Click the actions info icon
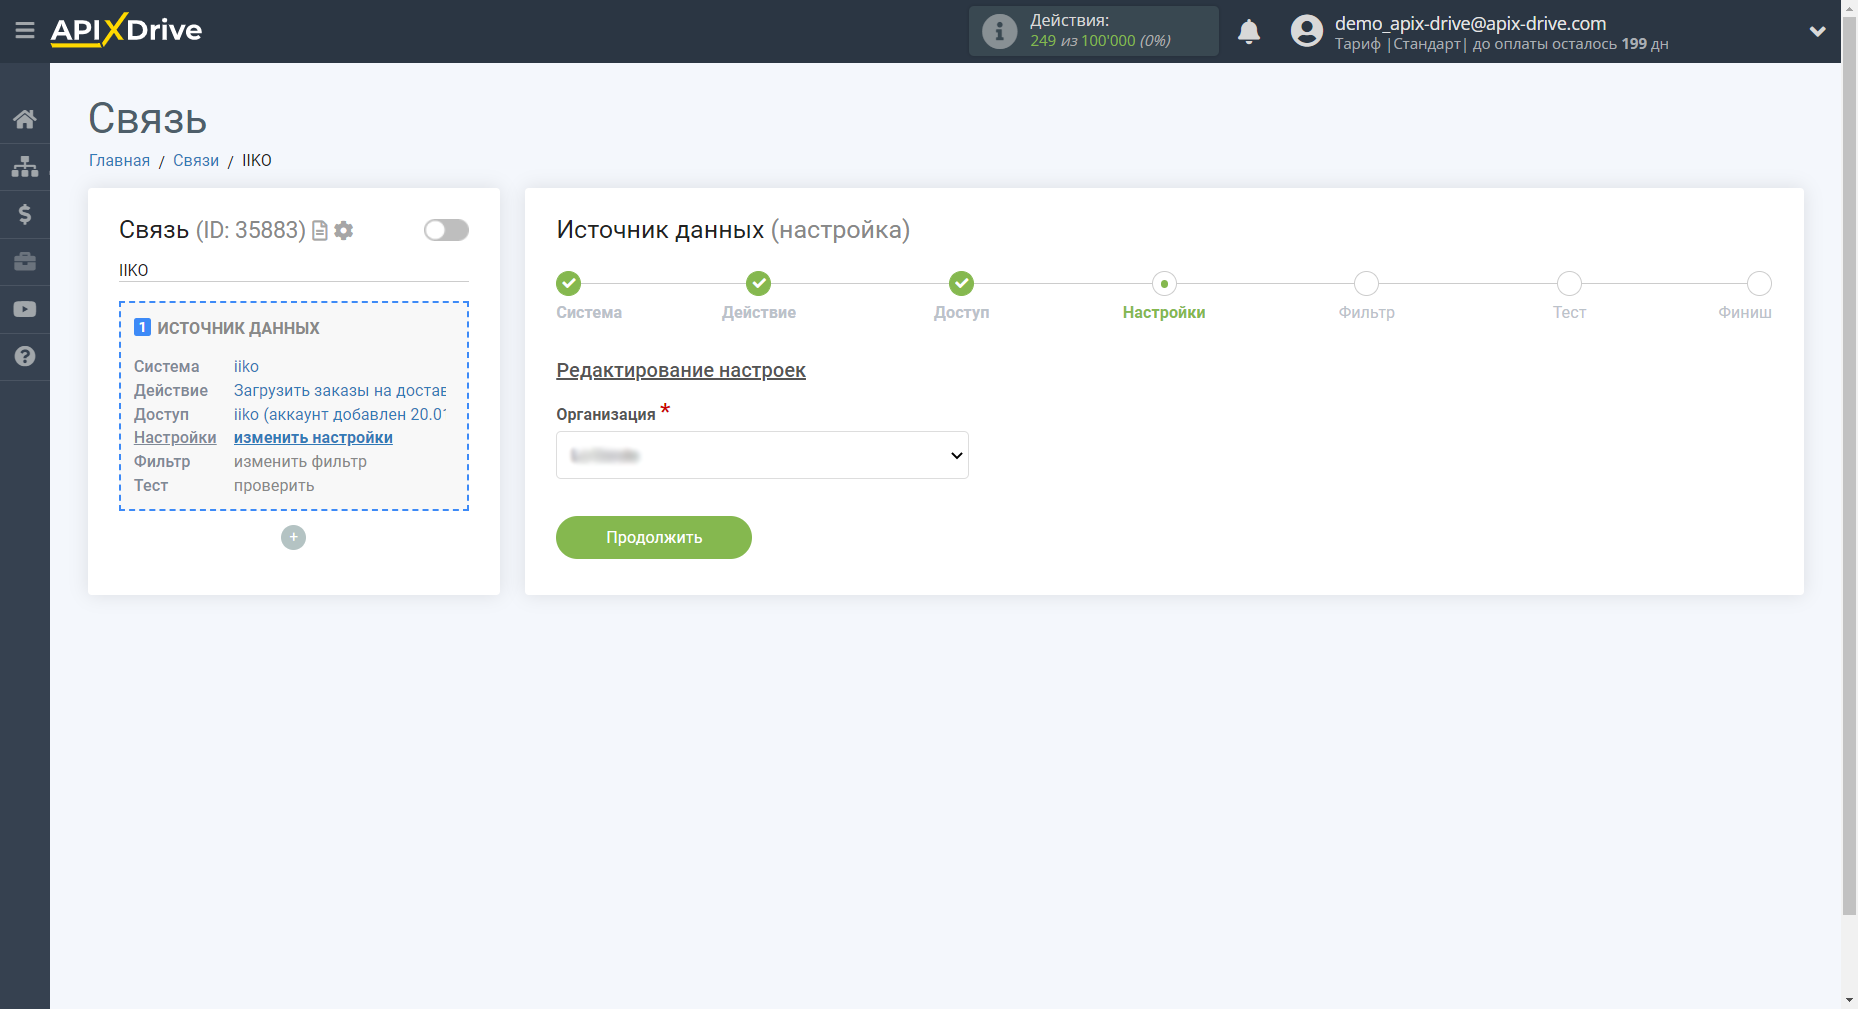 999,31
